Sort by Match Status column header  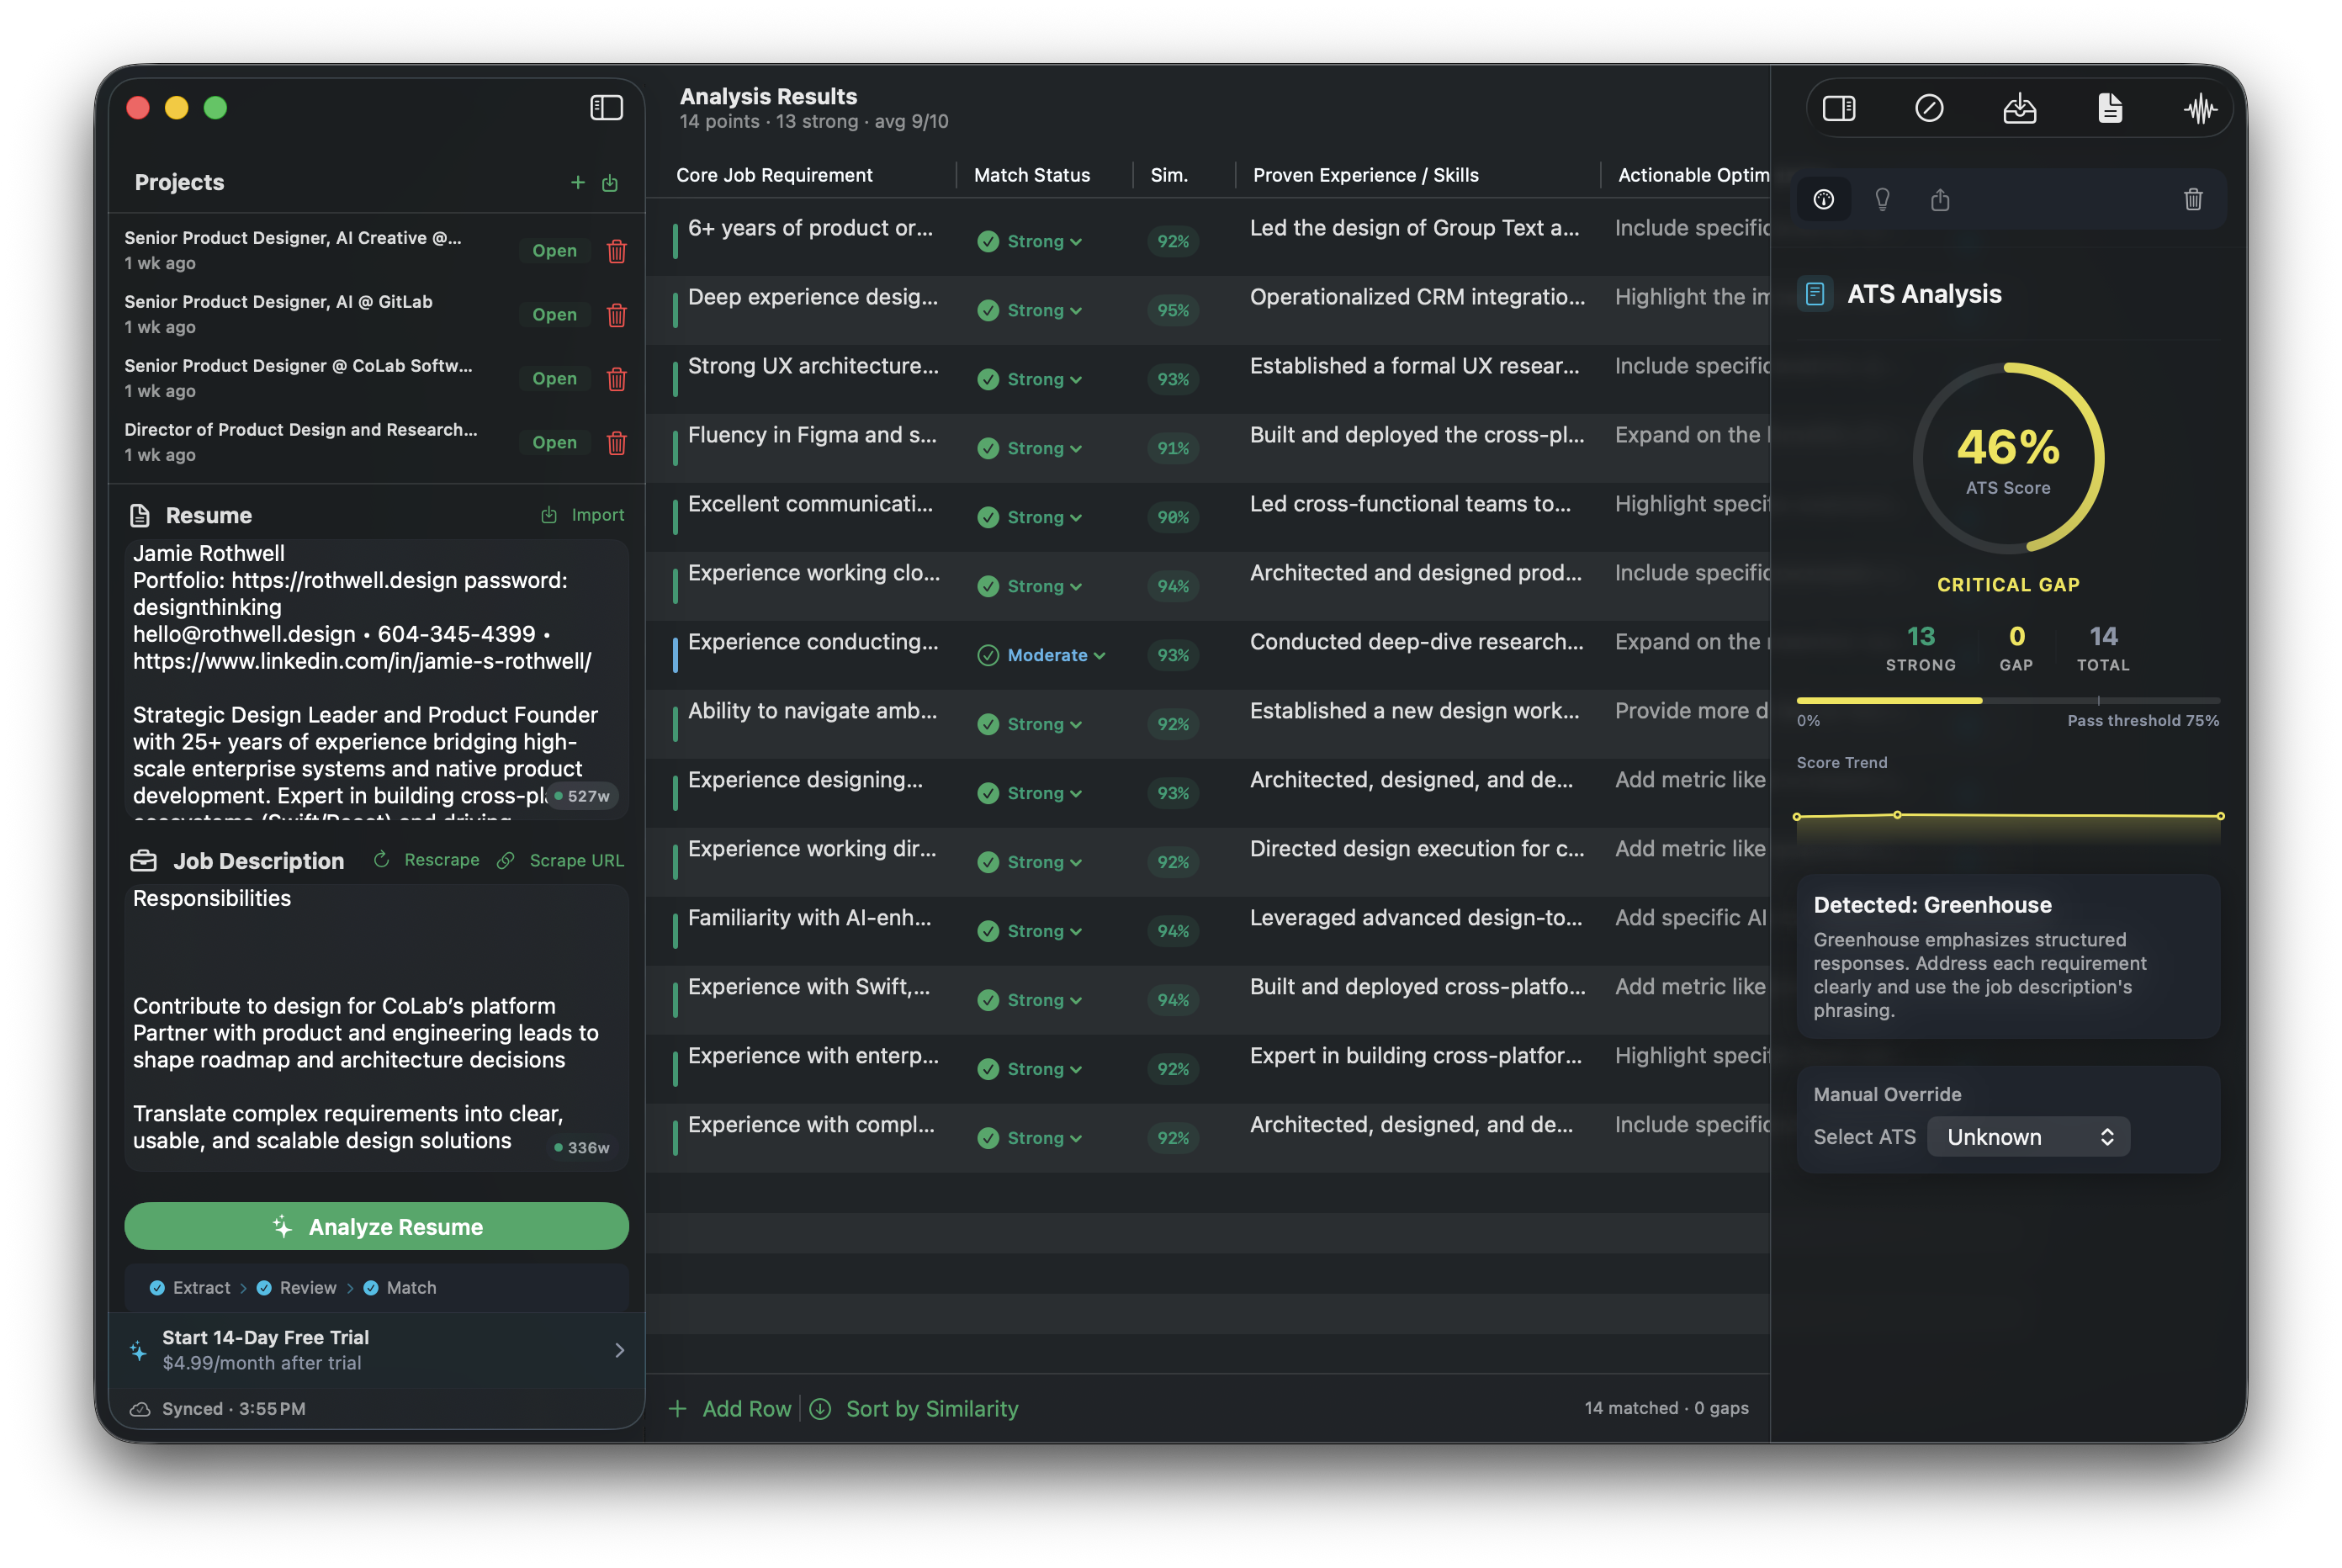pos(1031,175)
